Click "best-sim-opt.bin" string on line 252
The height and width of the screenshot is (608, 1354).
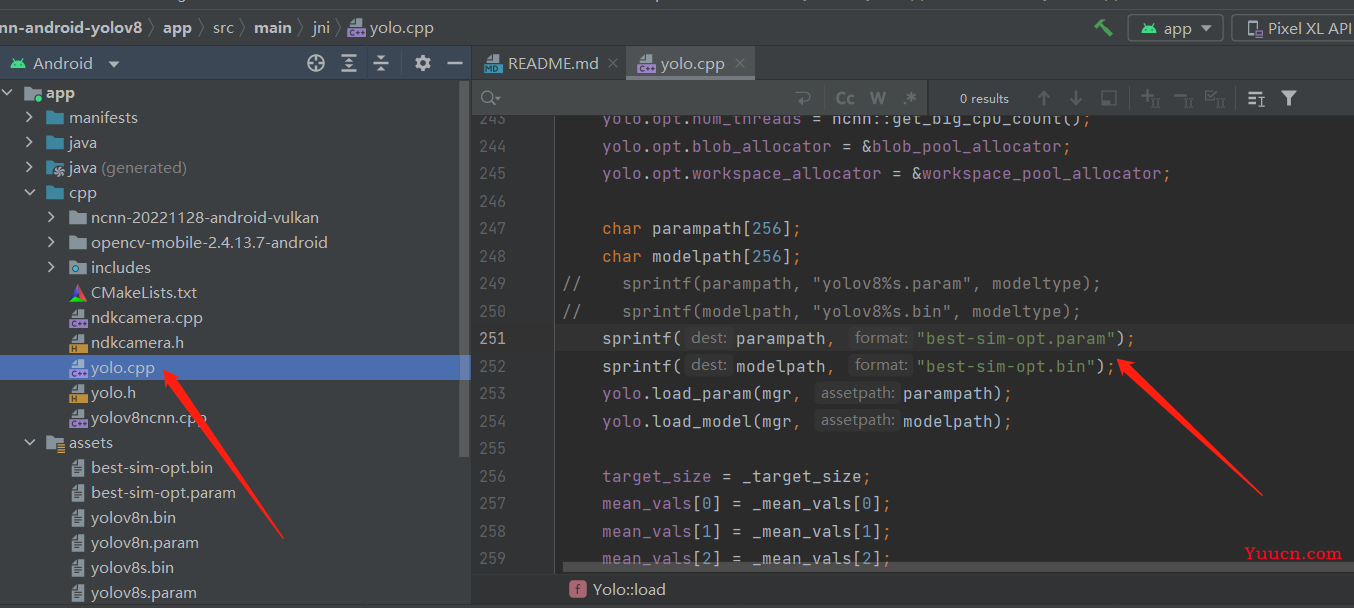(1005, 366)
